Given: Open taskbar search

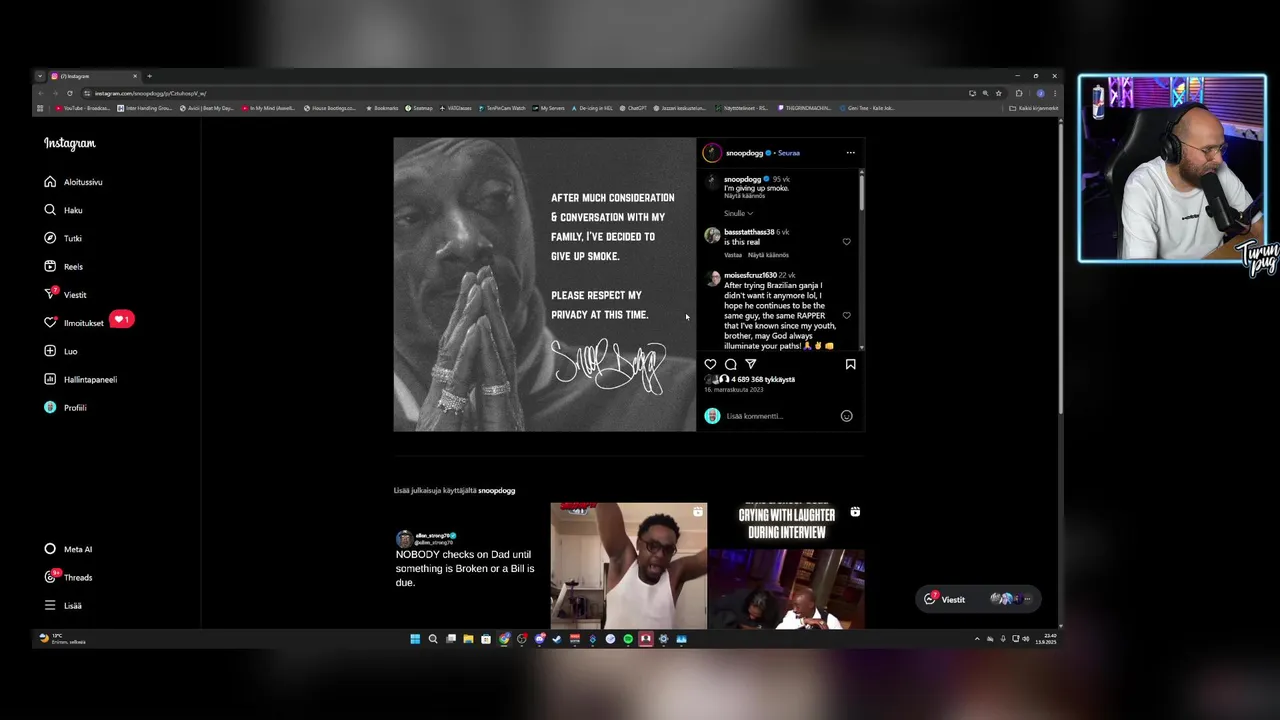Looking at the screenshot, I should tap(433, 639).
